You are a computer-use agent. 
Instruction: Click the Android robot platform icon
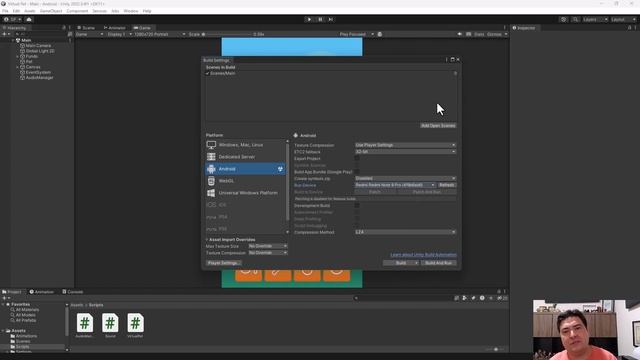(211, 169)
